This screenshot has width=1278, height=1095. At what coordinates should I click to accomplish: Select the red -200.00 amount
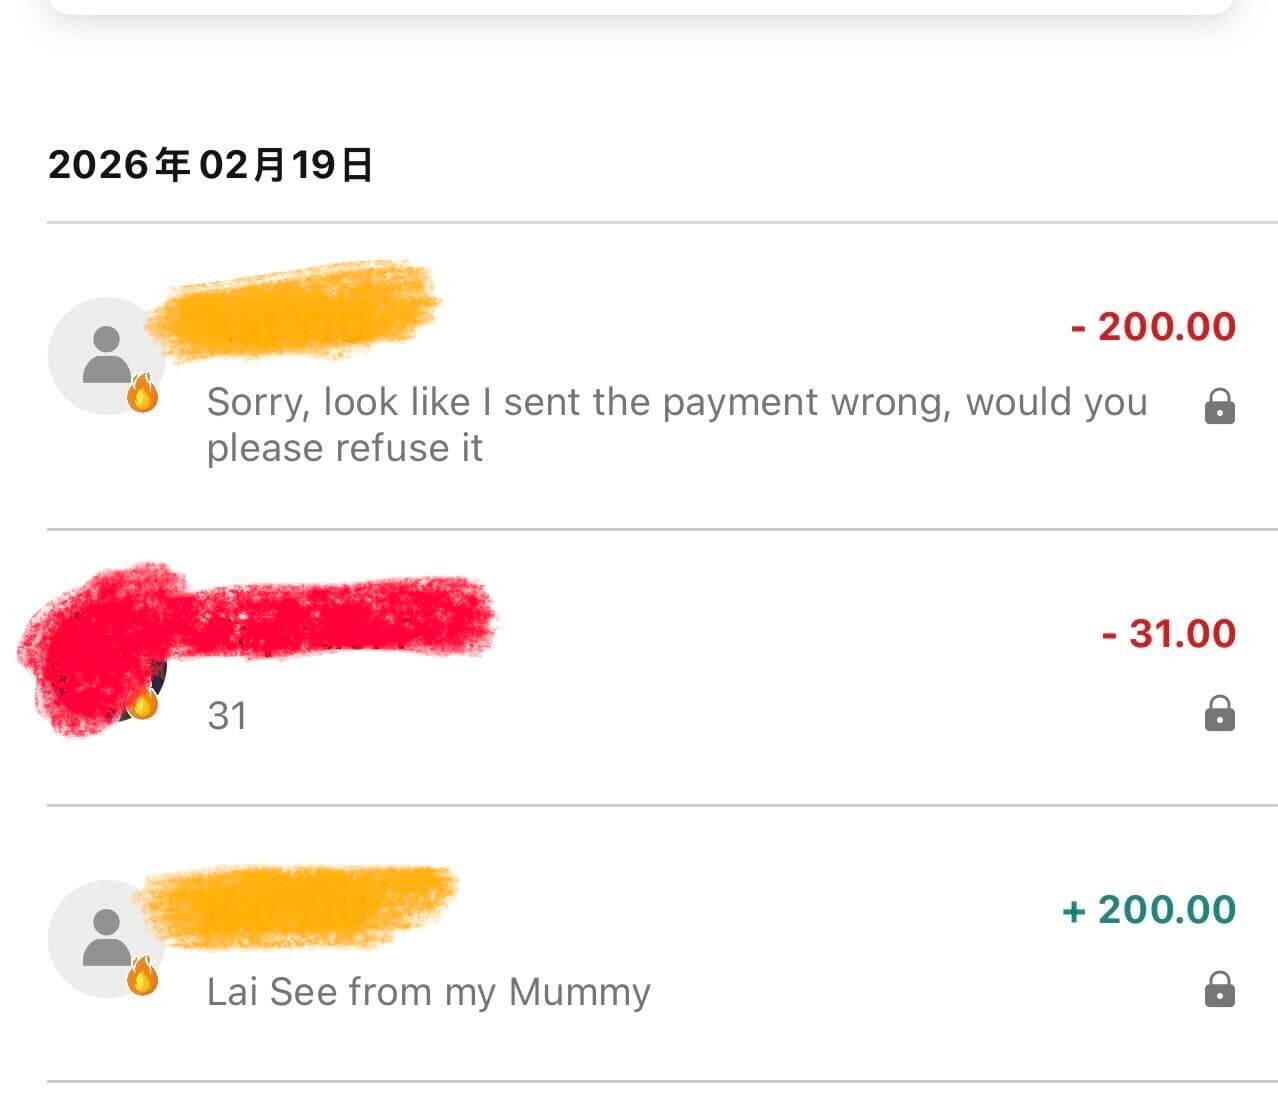pos(1153,327)
